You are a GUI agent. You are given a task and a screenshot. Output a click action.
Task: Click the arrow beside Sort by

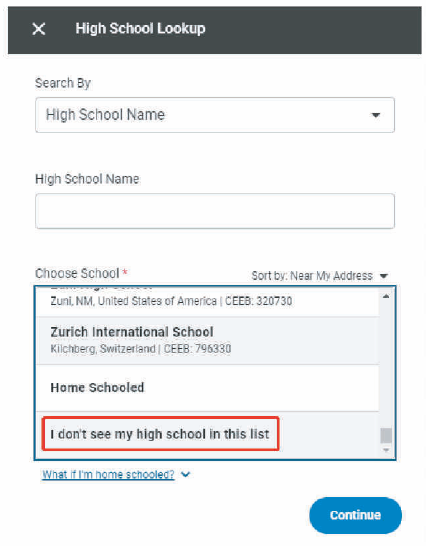point(384,276)
